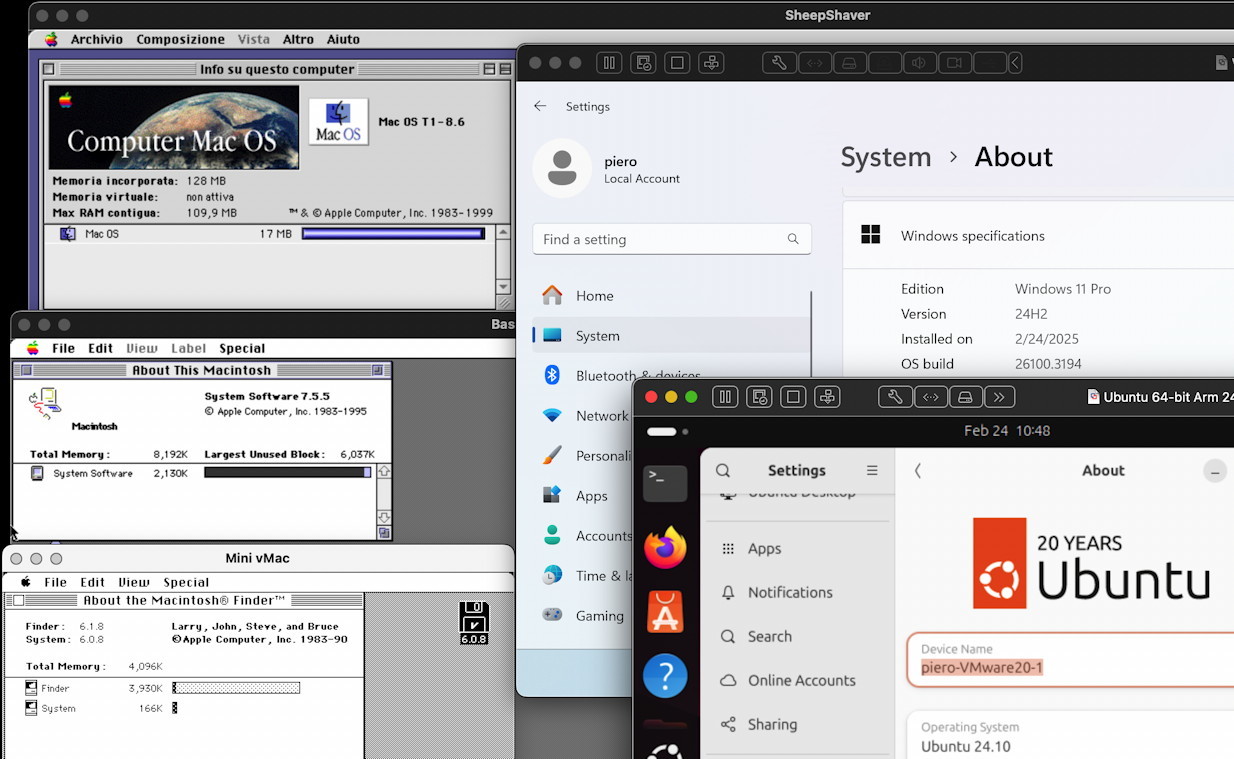Click the Unity view icon in the Windows VM toolbar

712,63
